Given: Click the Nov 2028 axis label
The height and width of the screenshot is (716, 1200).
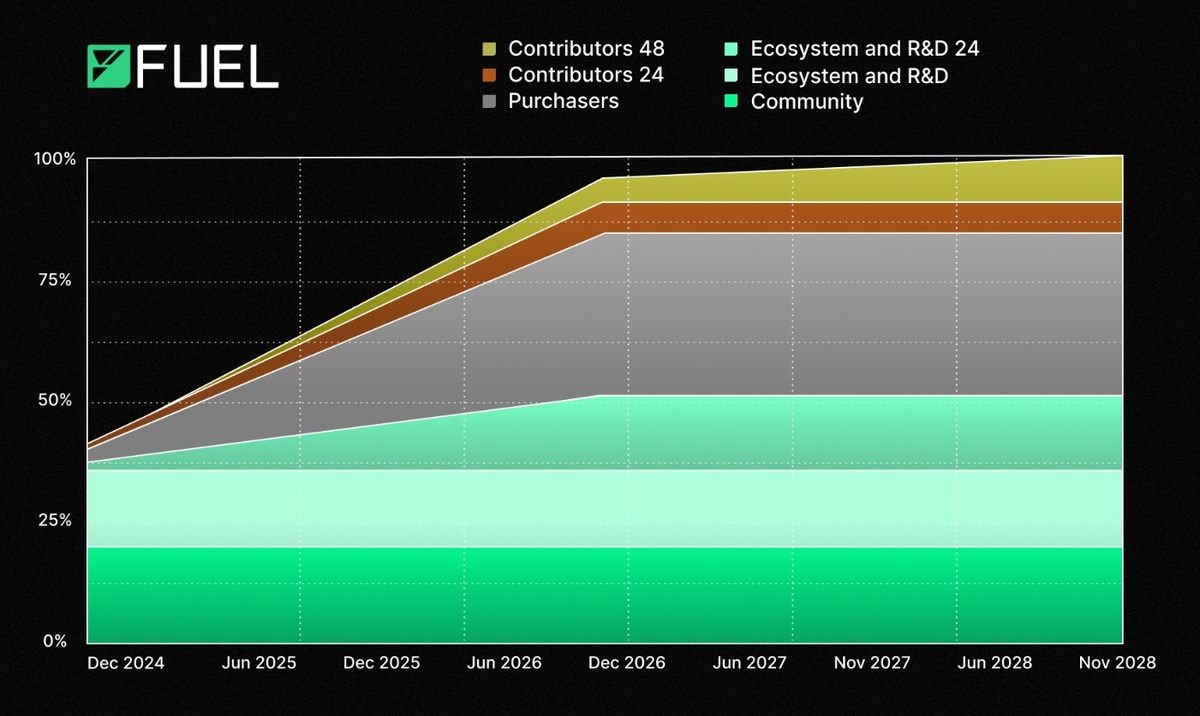Looking at the screenshot, I should (1117, 662).
